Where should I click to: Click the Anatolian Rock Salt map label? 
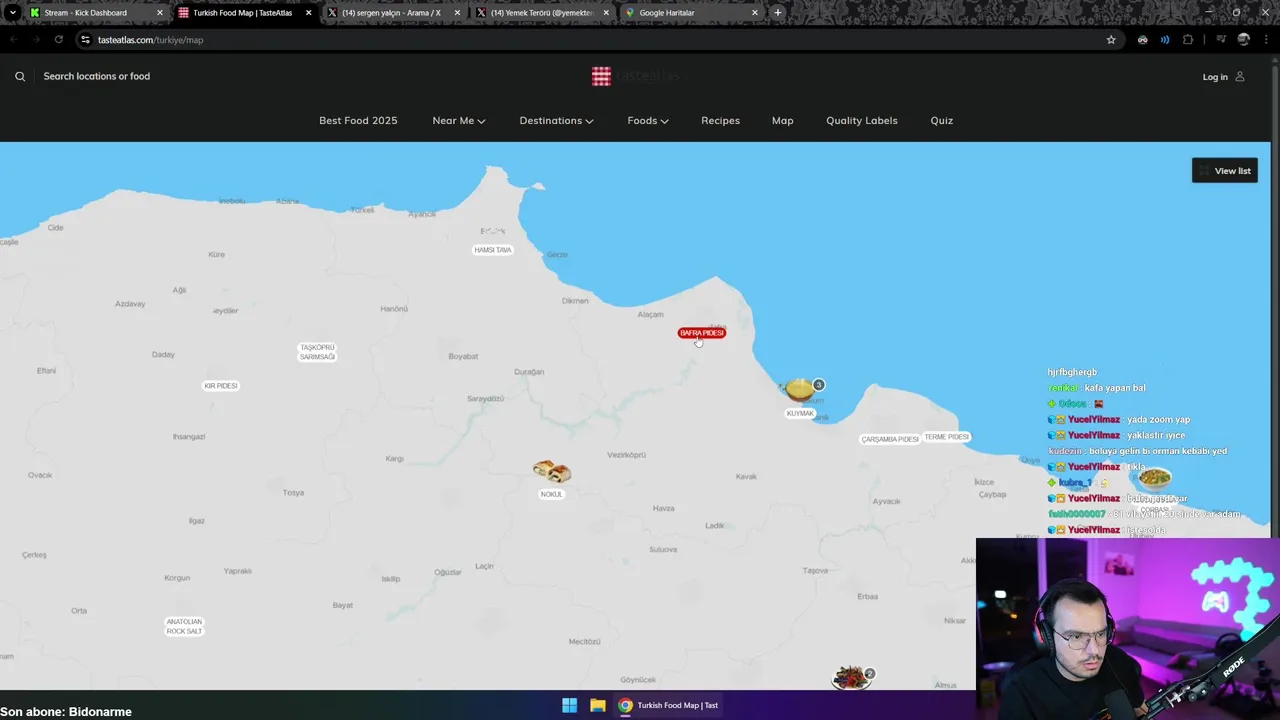click(184, 627)
